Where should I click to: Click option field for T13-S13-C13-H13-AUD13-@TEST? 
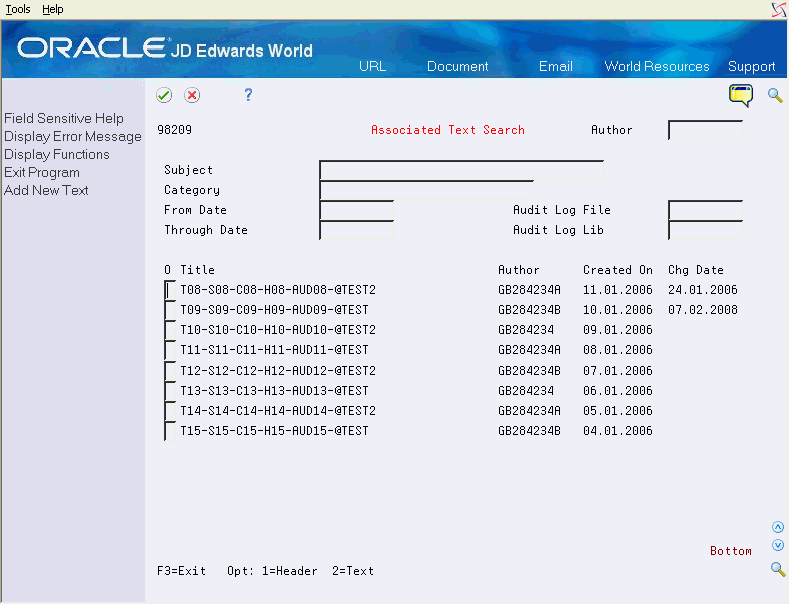click(x=170, y=391)
